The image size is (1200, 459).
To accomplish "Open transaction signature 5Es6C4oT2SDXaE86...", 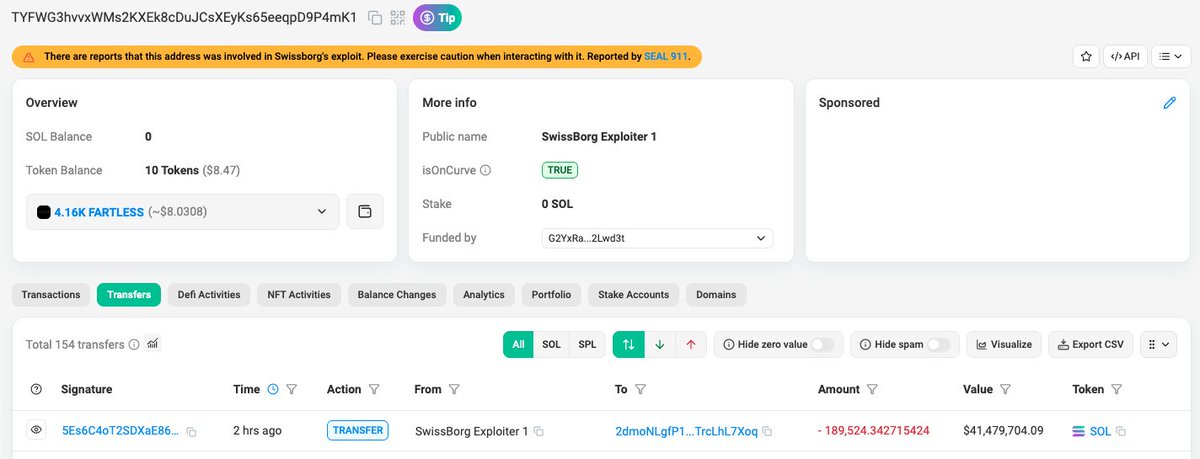I will (121, 431).
